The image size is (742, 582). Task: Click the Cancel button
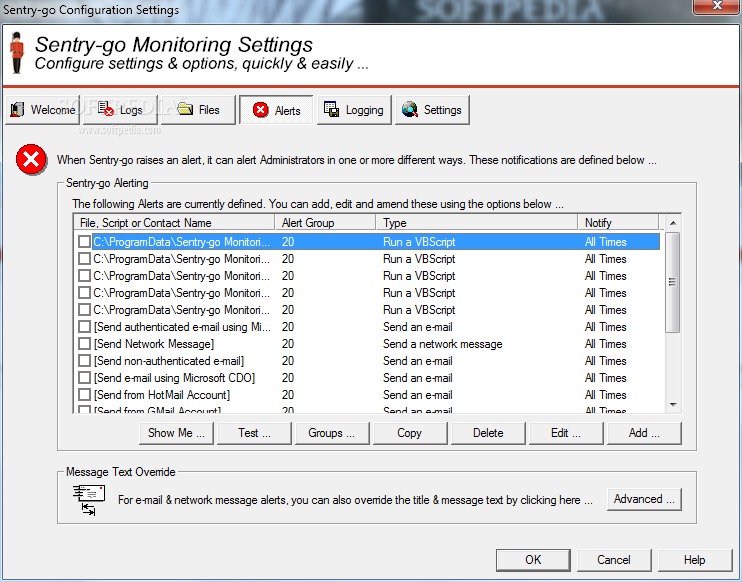614,560
